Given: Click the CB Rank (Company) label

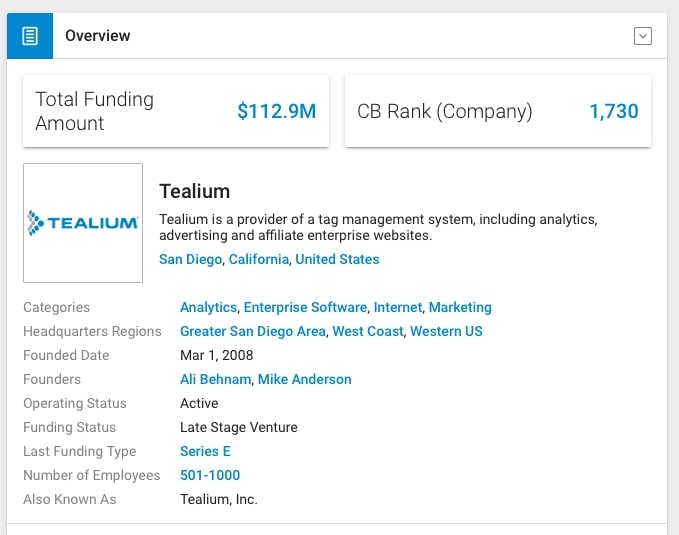Looking at the screenshot, I should 445,111.
